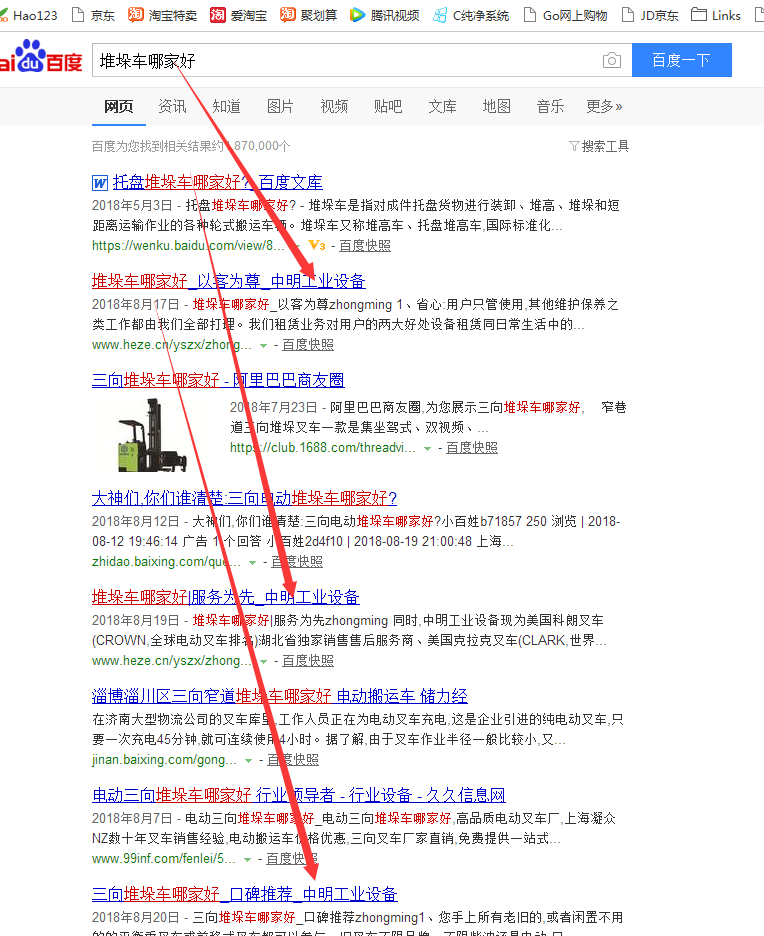This screenshot has width=764, height=936.
Task: Switch to the 资讯 tab
Action: (x=172, y=106)
